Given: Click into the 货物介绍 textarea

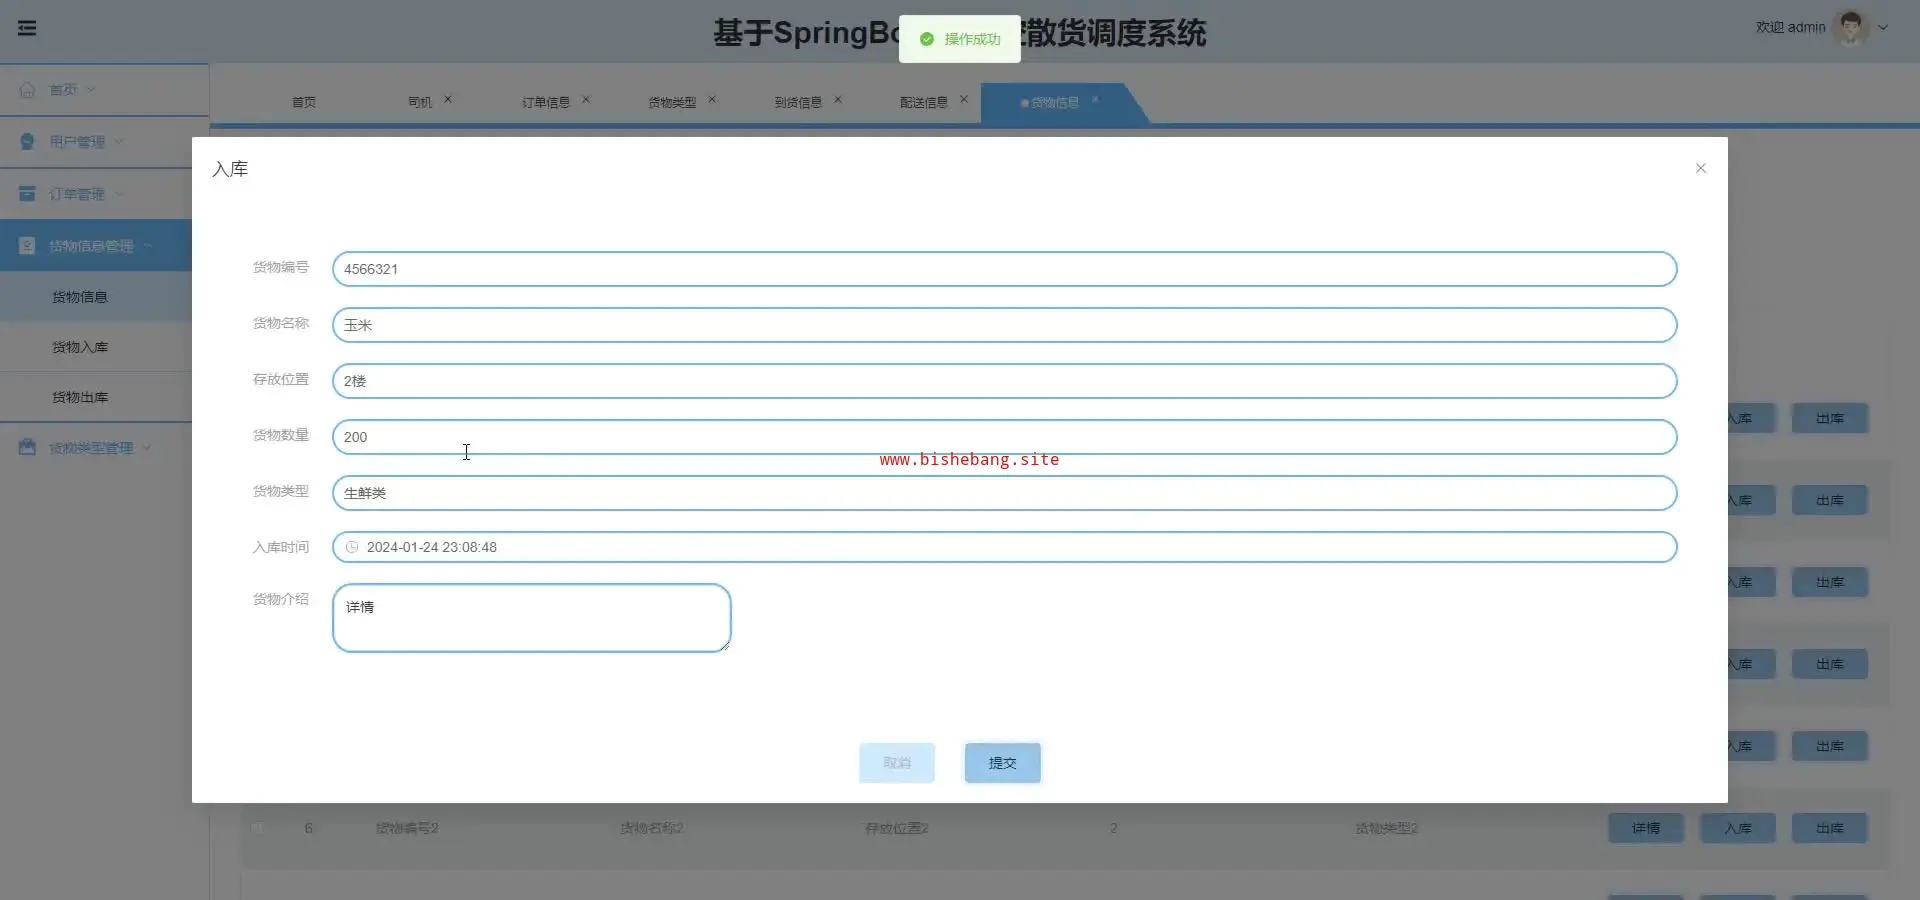Looking at the screenshot, I should (x=531, y=618).
